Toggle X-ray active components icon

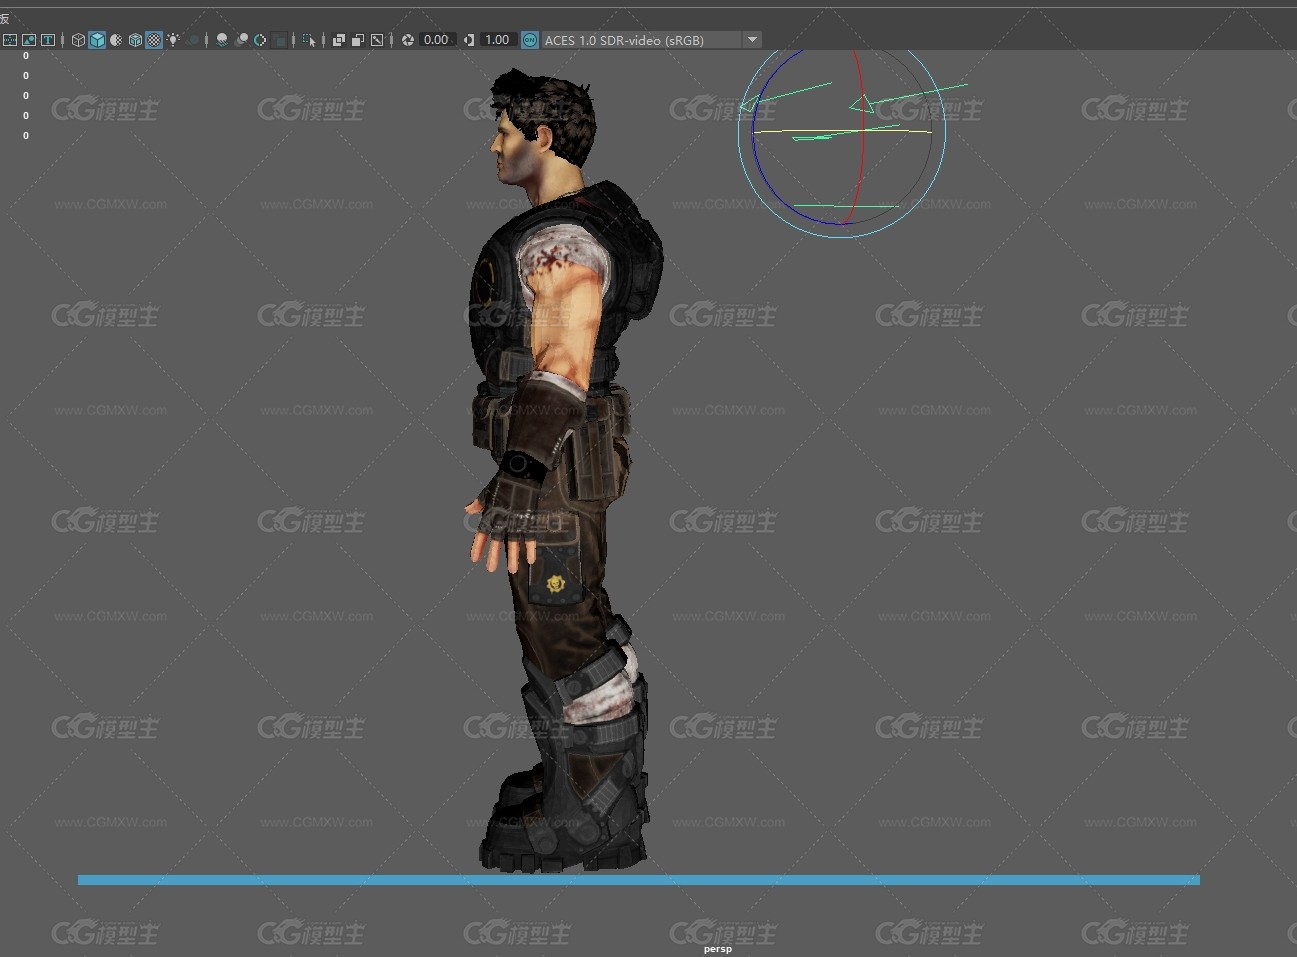(357, 40)
